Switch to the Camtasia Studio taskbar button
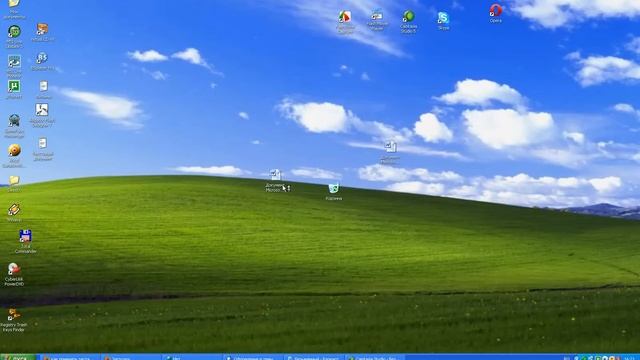The height and width of the screenshot is (360, 640). [374, 357]
